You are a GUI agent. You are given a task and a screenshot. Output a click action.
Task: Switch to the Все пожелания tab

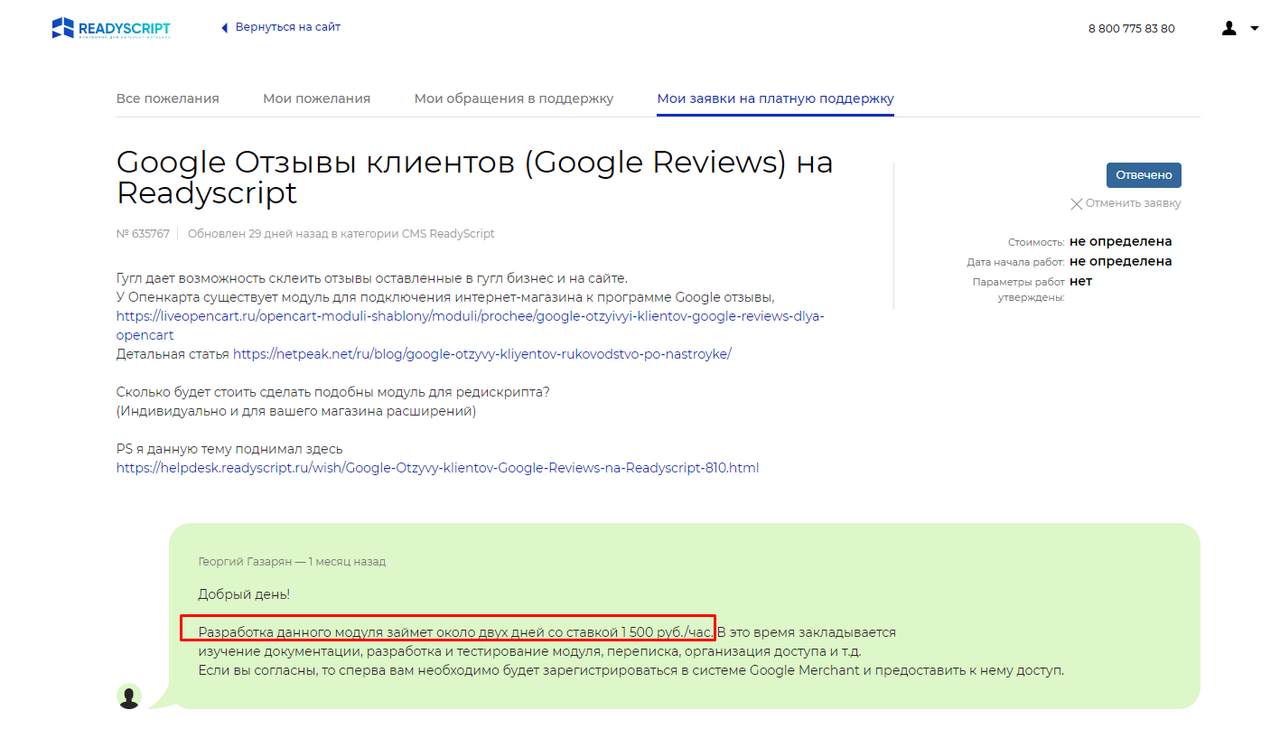168,98
